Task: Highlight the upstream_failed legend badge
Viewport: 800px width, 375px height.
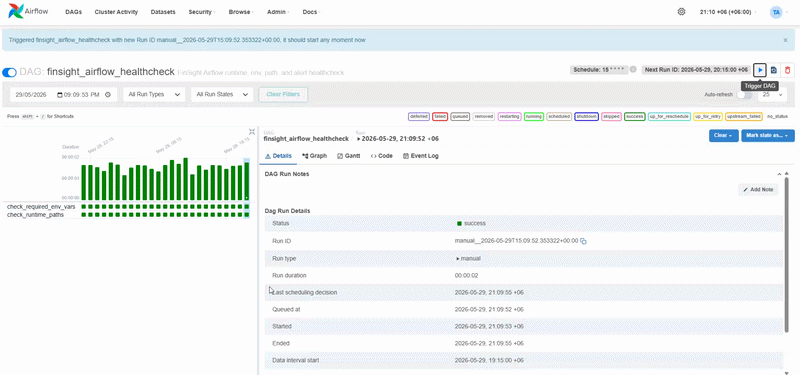Action: 744,117
